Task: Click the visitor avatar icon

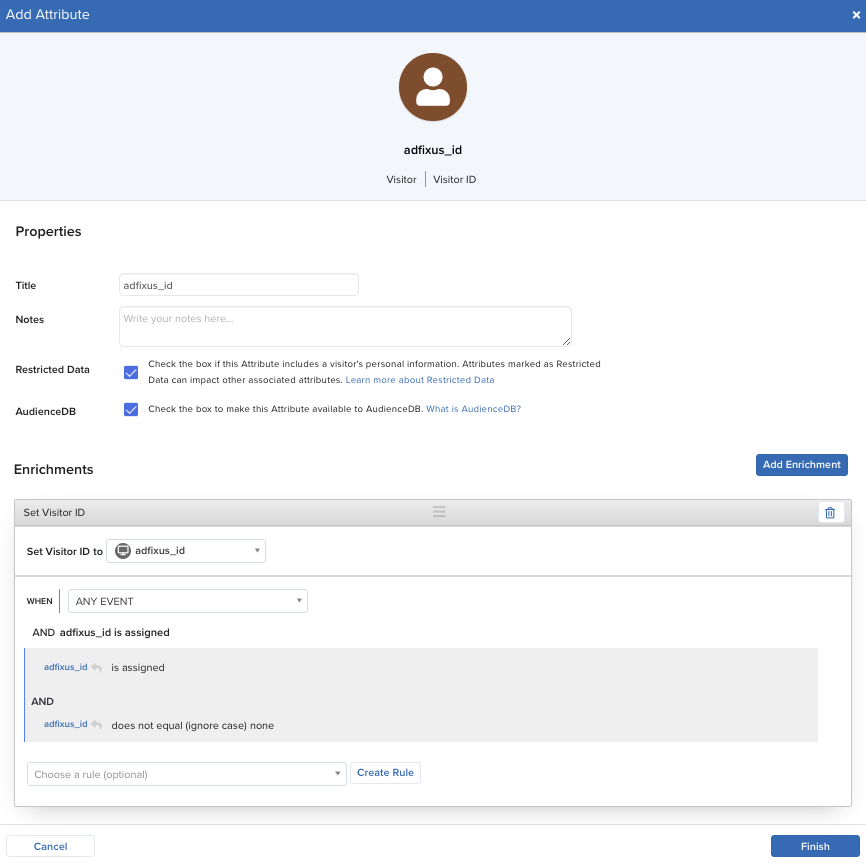Action: coord(432,87)
